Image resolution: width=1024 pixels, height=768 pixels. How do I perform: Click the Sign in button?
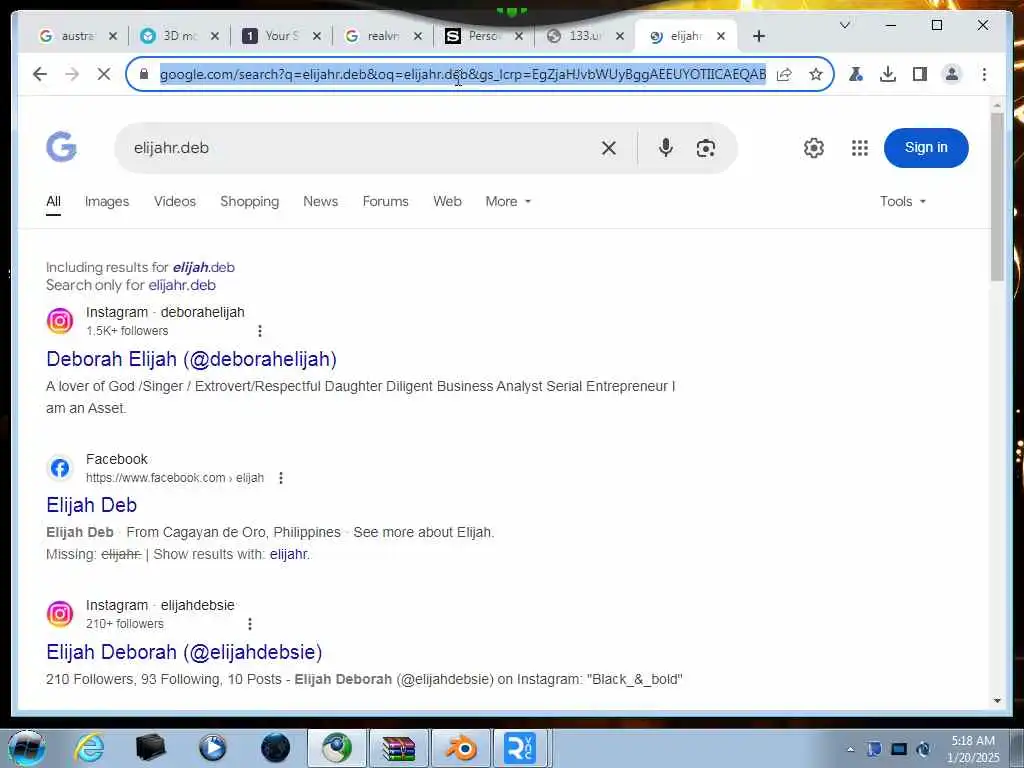click(x=926, y=148)
